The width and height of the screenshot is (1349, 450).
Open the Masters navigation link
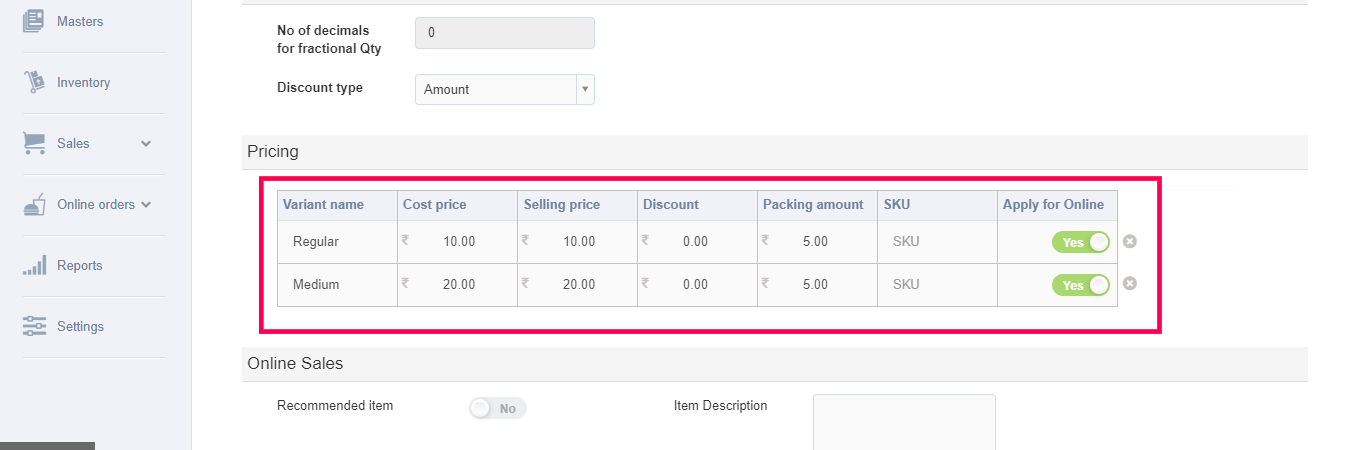click(x=80, y=21)
